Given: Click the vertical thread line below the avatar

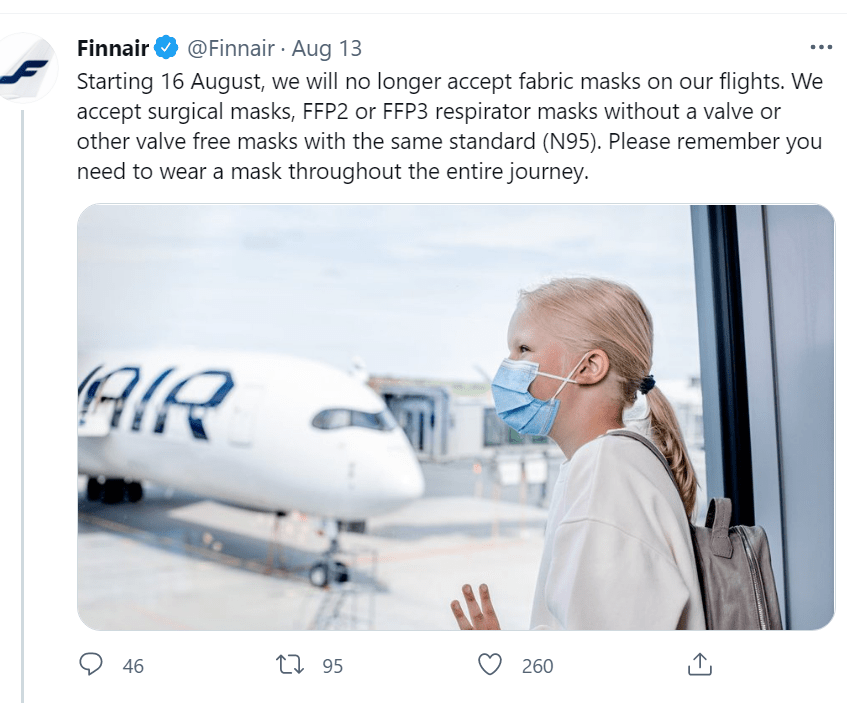Looking at the screenshot, I should point(22,400).
